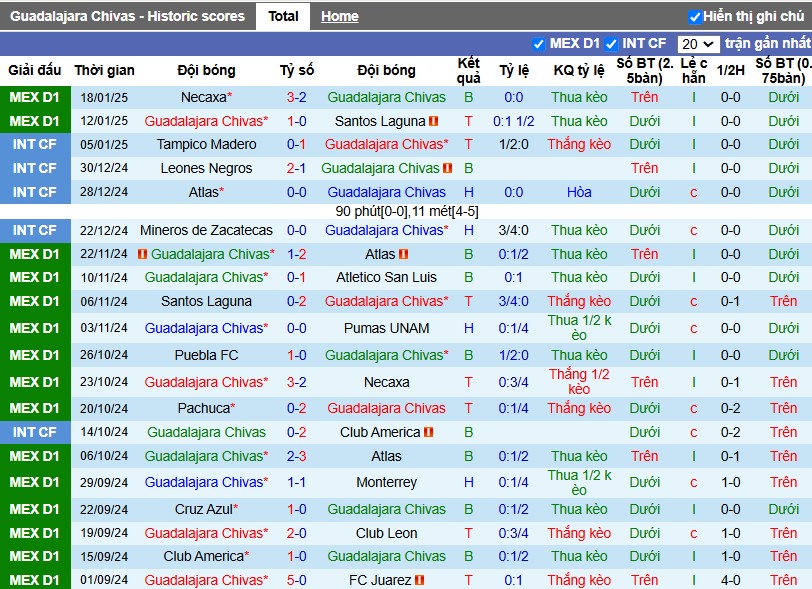Click Santos Laguna in 06/11/24 row
812x589 pixels.
[207, 301]
